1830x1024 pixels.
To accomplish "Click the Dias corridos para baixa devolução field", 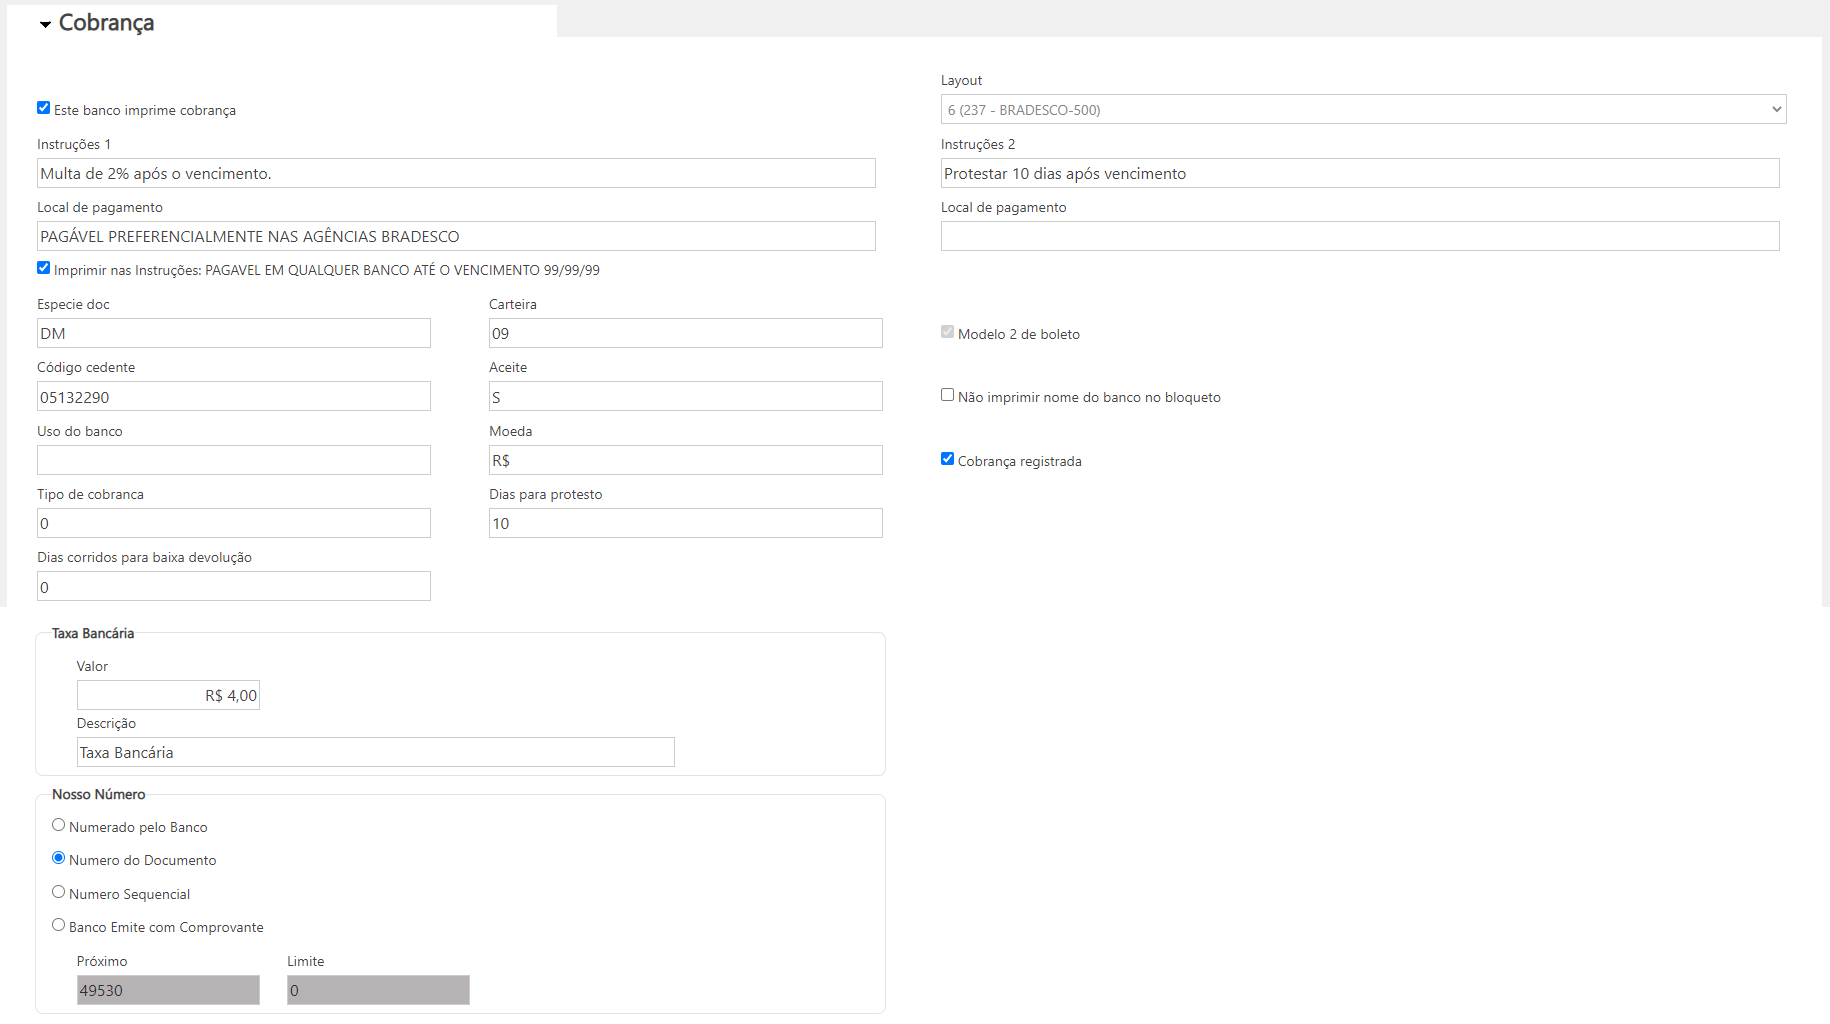I will (x=234, y=586).
